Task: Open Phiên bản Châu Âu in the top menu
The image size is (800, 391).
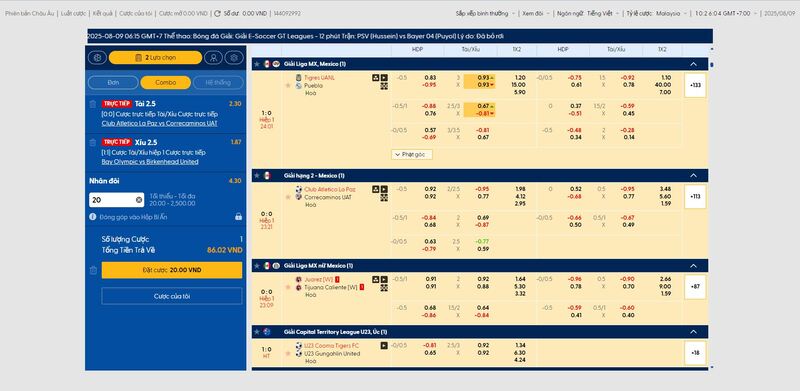Action: (x=29, y=14)
